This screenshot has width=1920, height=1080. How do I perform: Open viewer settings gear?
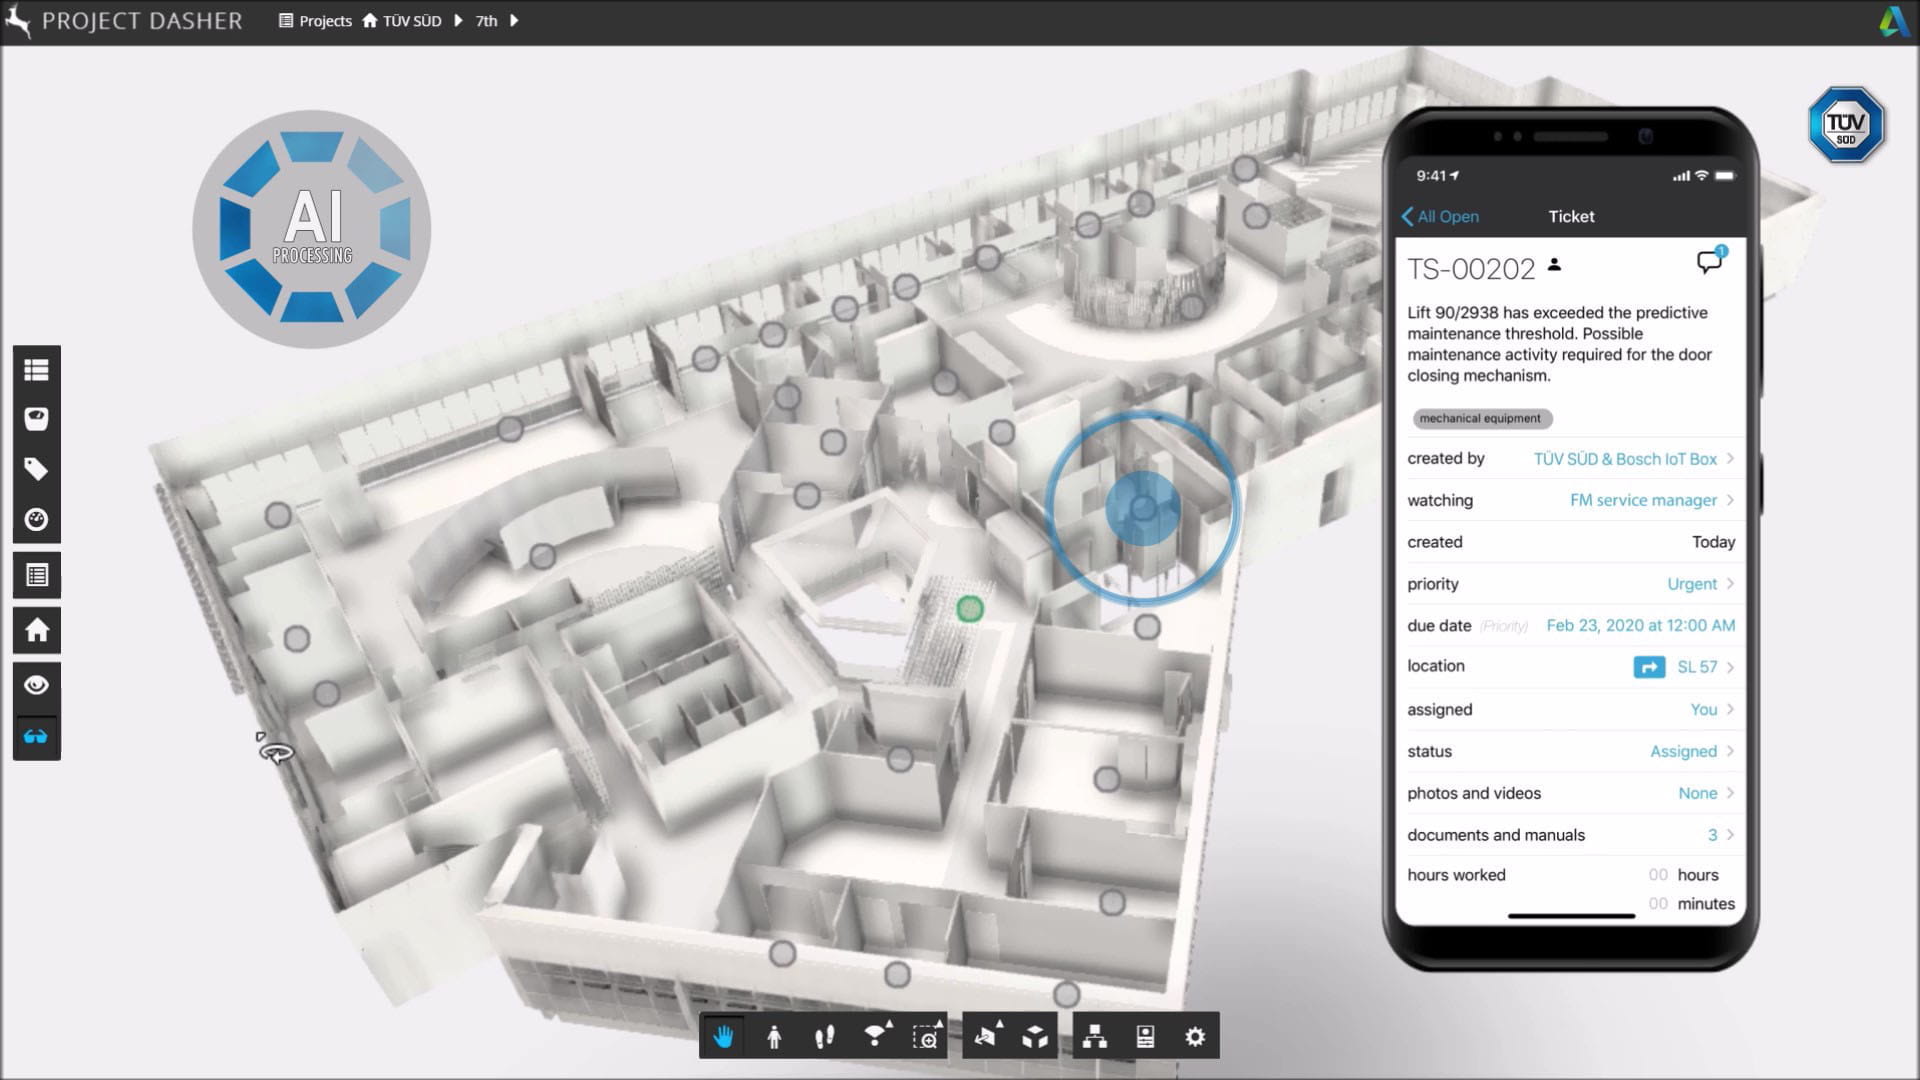click(1195, 1037)
